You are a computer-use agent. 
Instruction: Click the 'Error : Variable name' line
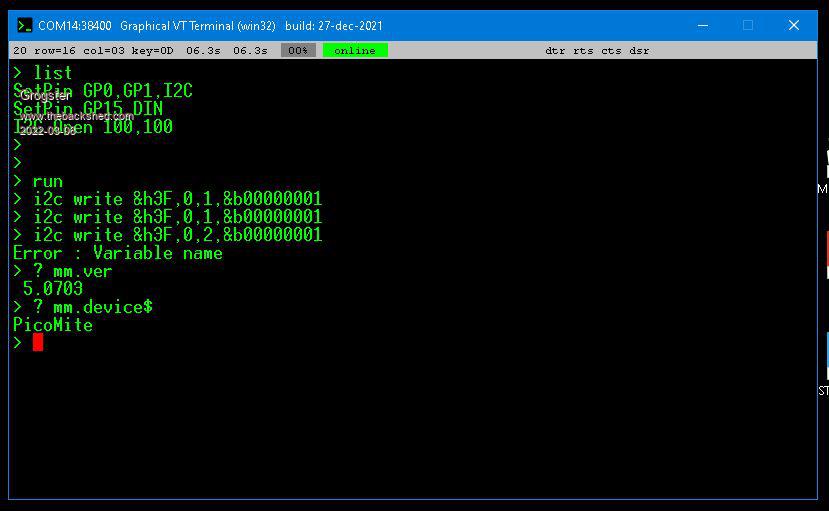pos(117,253)
